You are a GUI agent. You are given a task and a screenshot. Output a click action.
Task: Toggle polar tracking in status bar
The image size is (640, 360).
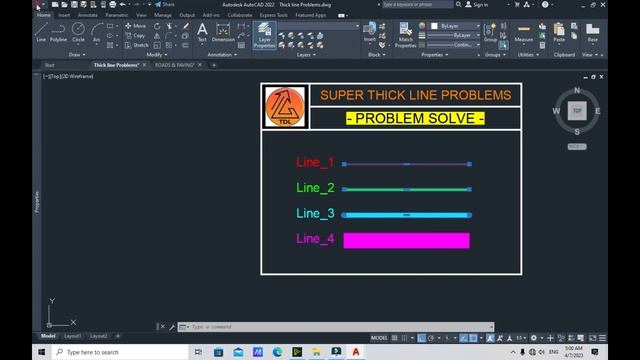point(431,338)
